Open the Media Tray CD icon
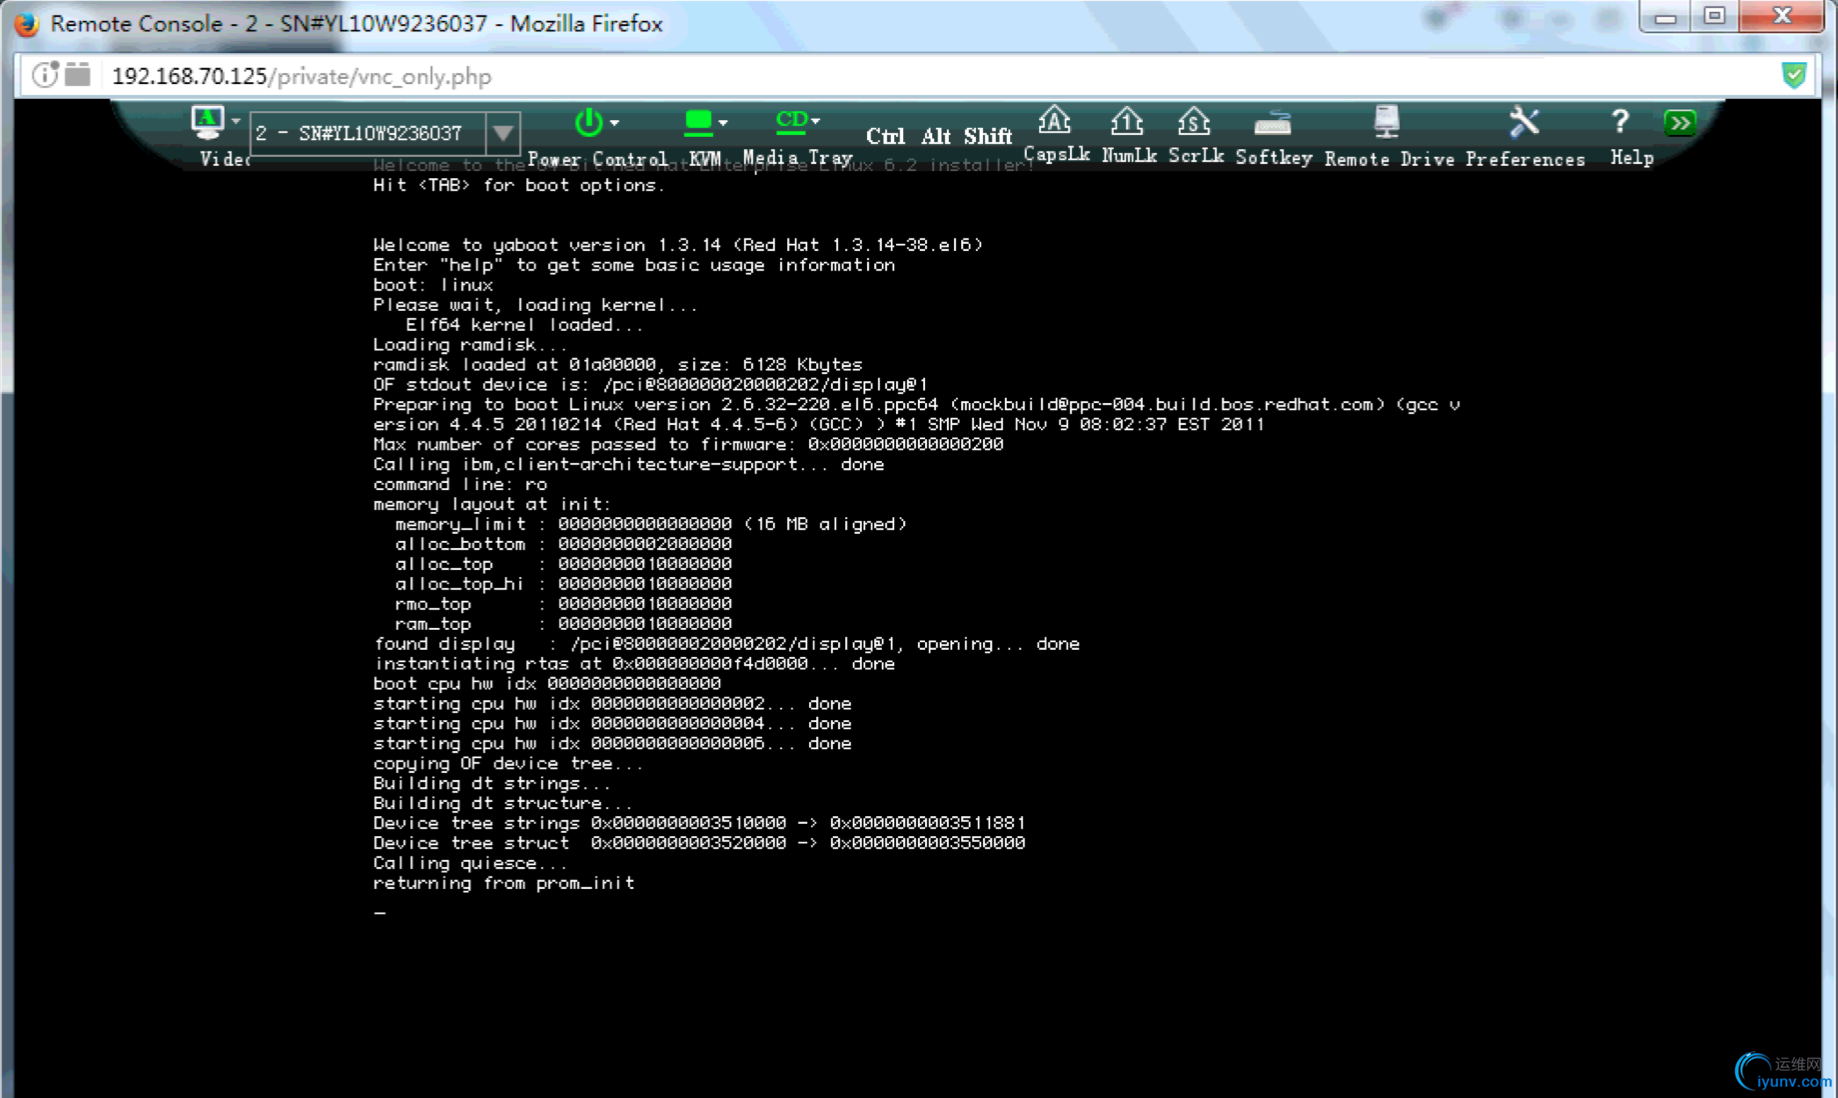 791,122
